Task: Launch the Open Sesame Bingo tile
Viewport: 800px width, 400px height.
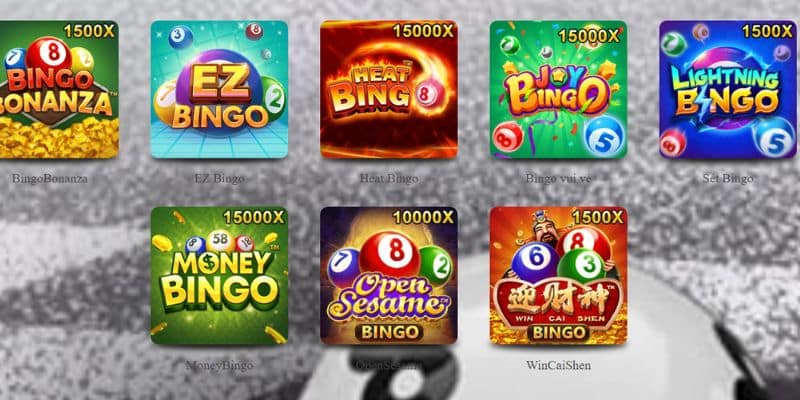Action: 389,276
